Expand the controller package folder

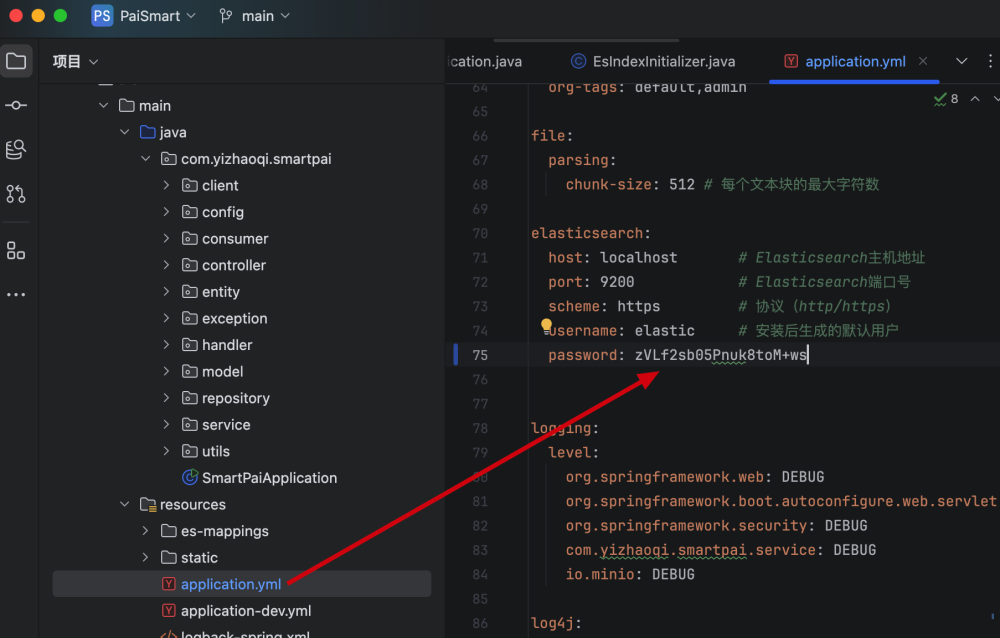pos(167,265)
